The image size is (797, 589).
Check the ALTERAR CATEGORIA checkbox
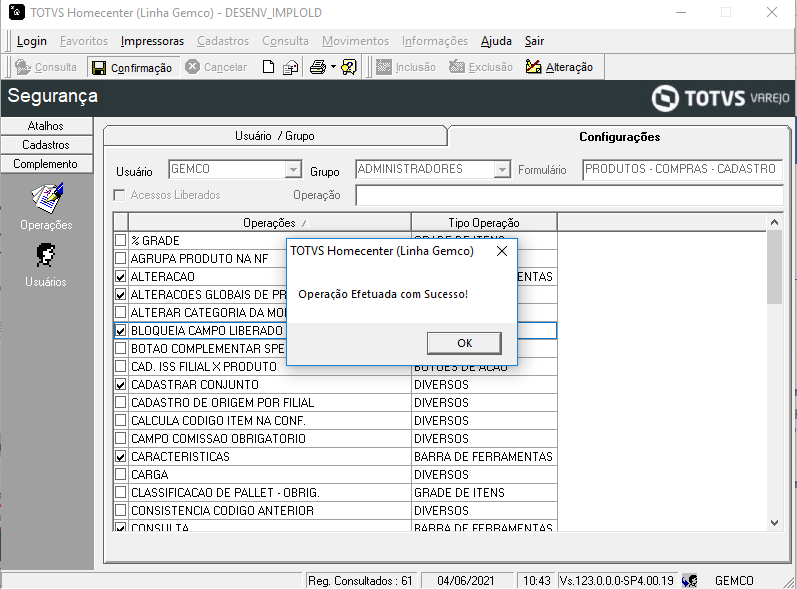click(120, 312)
